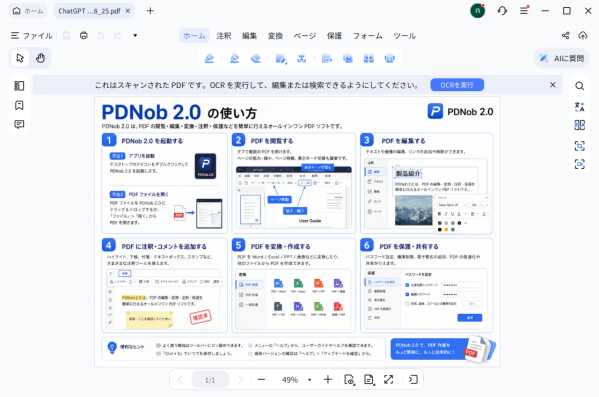This screenshot has width=599, height=397.
Task: Click the save icon in quick toolbar
Action: pyautogui.click(x=66, y=36)
